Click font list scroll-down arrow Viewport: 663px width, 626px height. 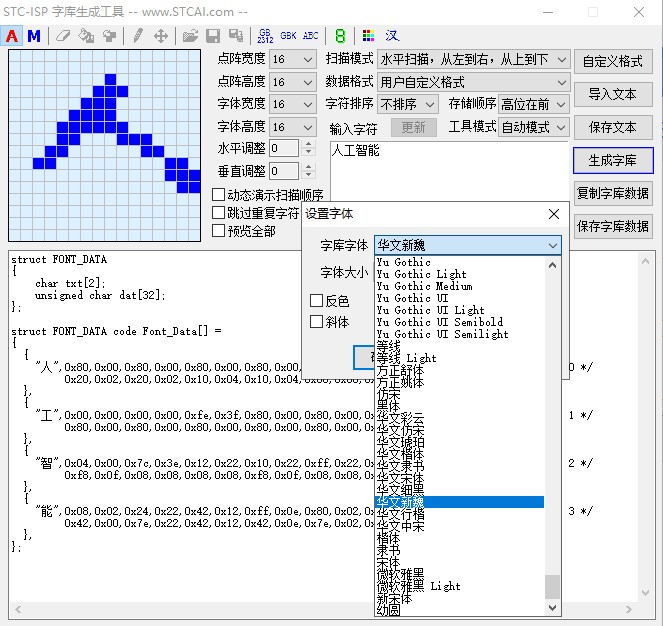pos(552,608)
